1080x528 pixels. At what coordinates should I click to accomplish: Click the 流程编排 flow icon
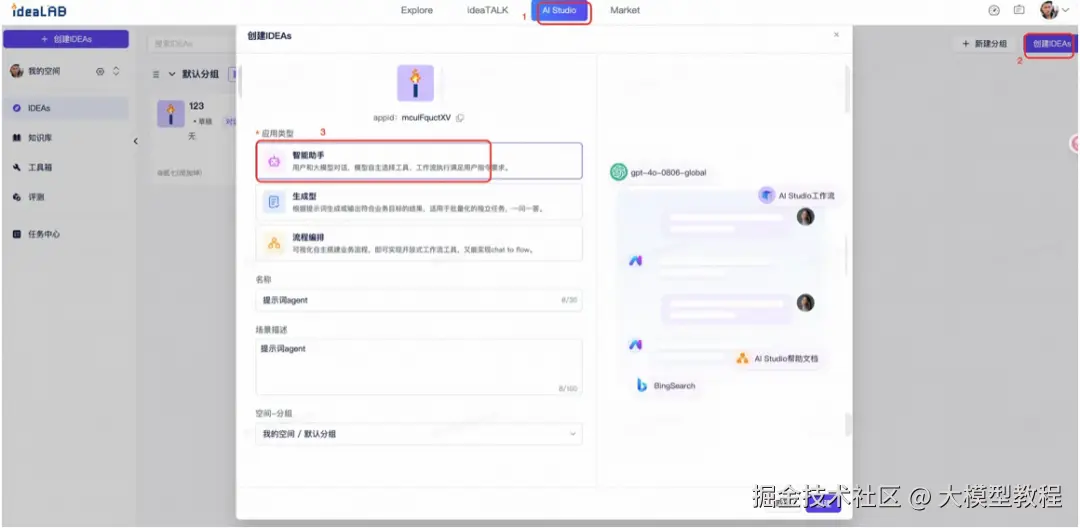click(274, 243)
